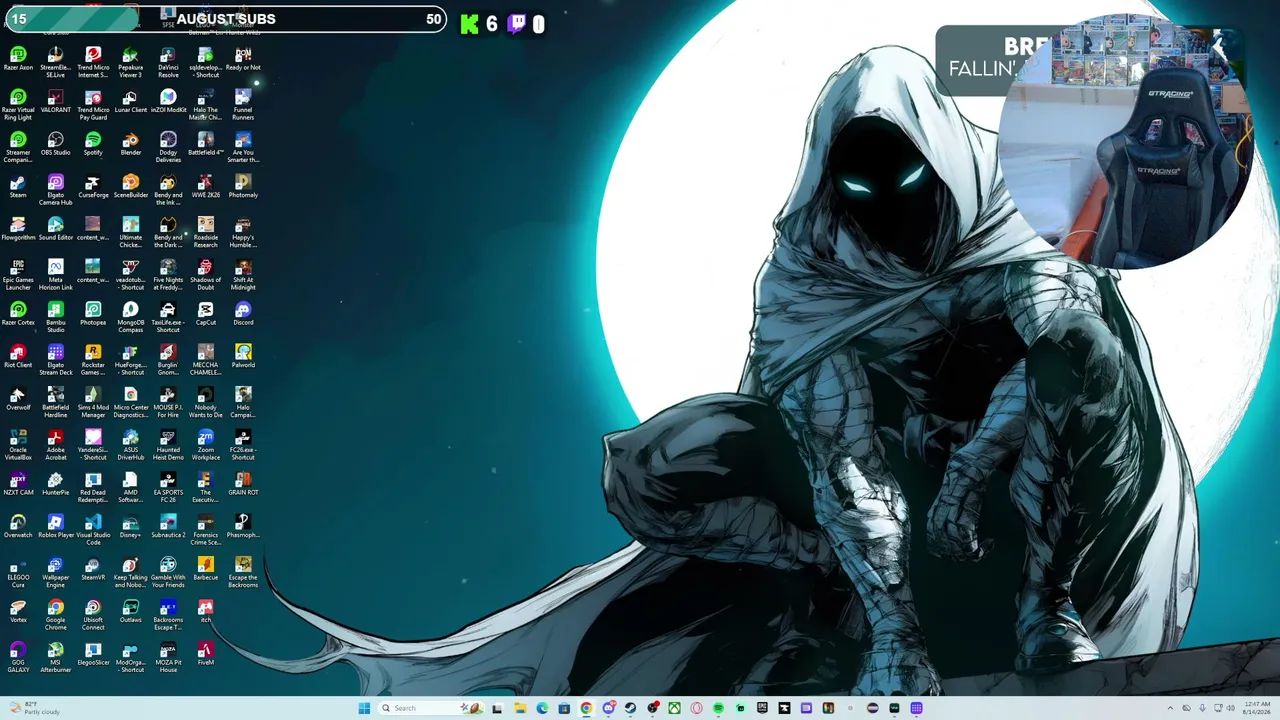This screenshot has width=1280, height=720.
Task: Open the Steam desktop shortcut
Action: point(18,186)
